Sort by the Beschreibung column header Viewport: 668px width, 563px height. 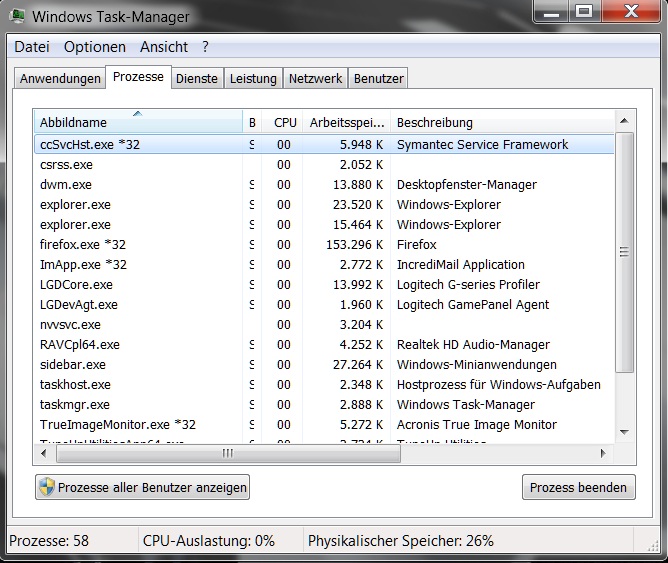pyautogui.click(x=502, y=122)
